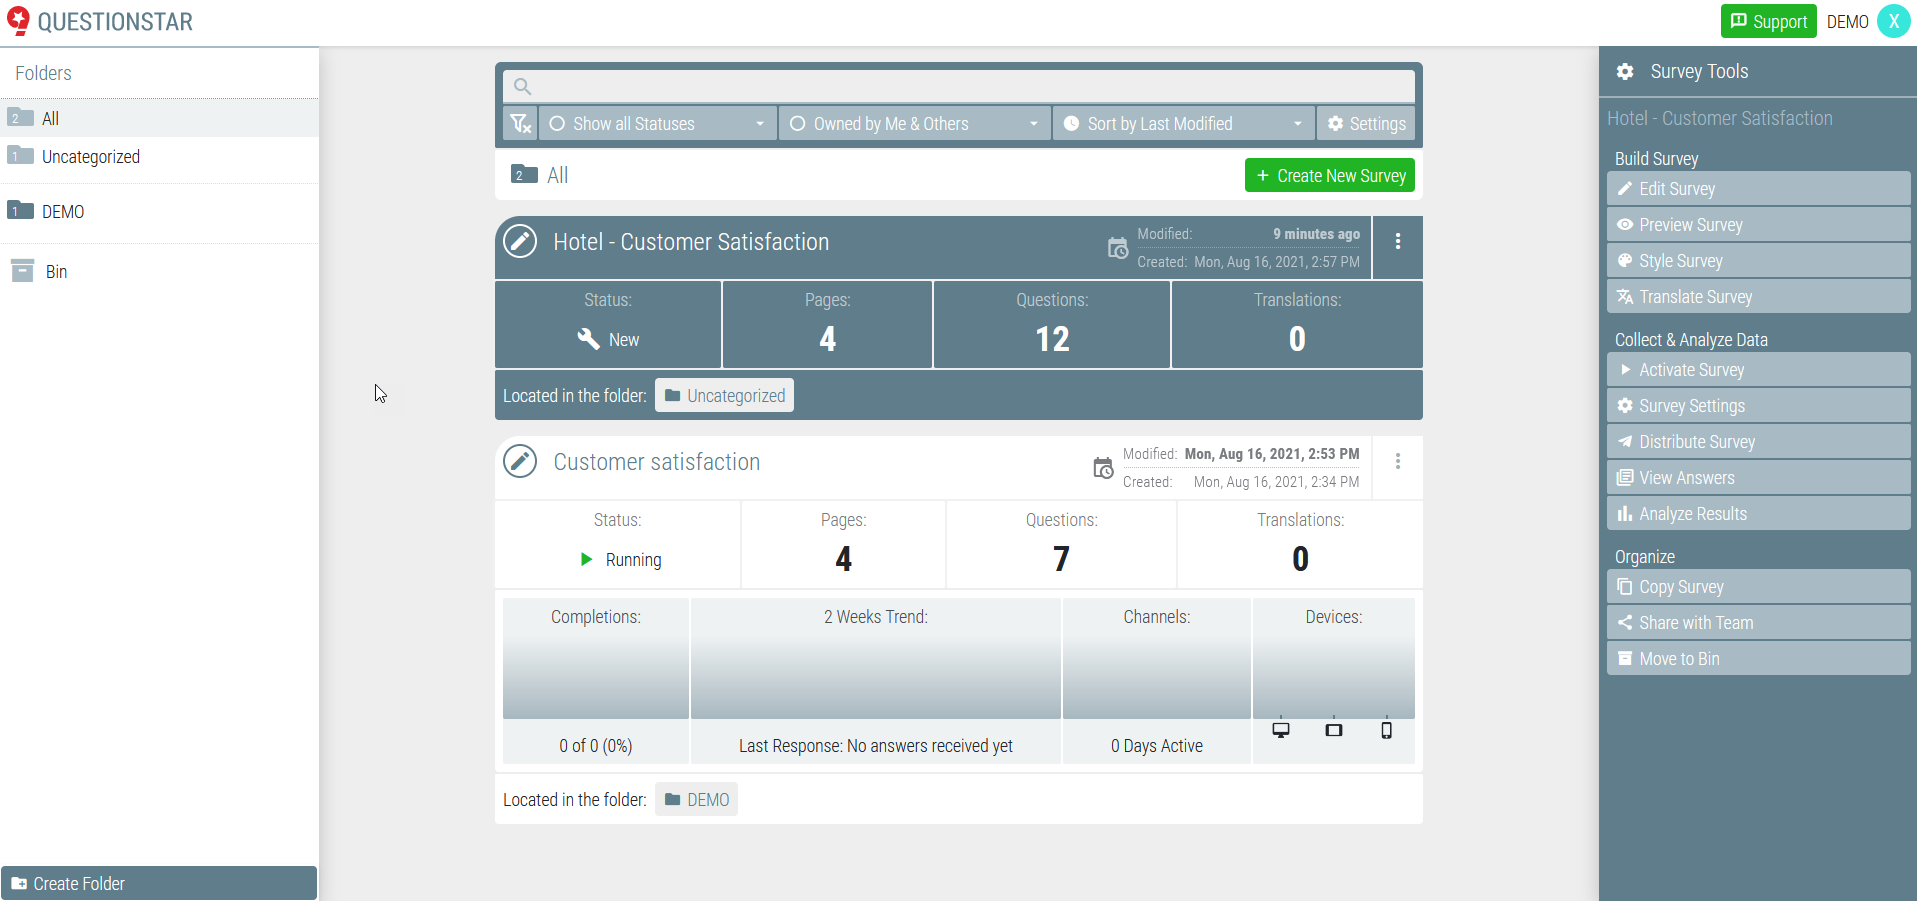Activate the survey from Survey Tools

[x=1759, y=369]
